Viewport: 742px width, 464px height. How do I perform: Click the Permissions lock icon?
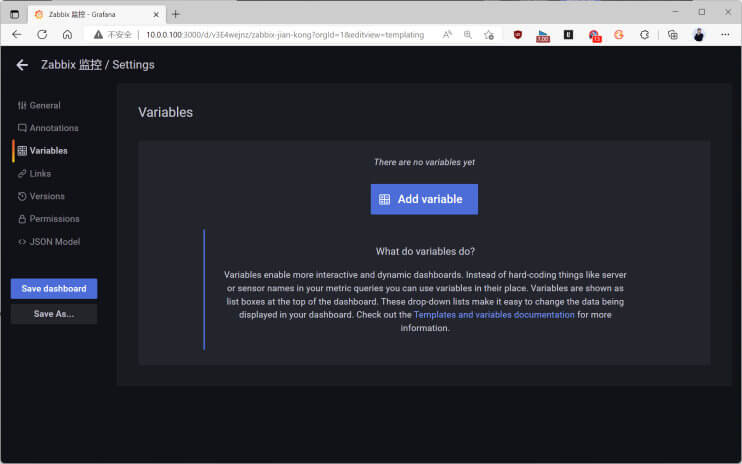coord(22,219)
